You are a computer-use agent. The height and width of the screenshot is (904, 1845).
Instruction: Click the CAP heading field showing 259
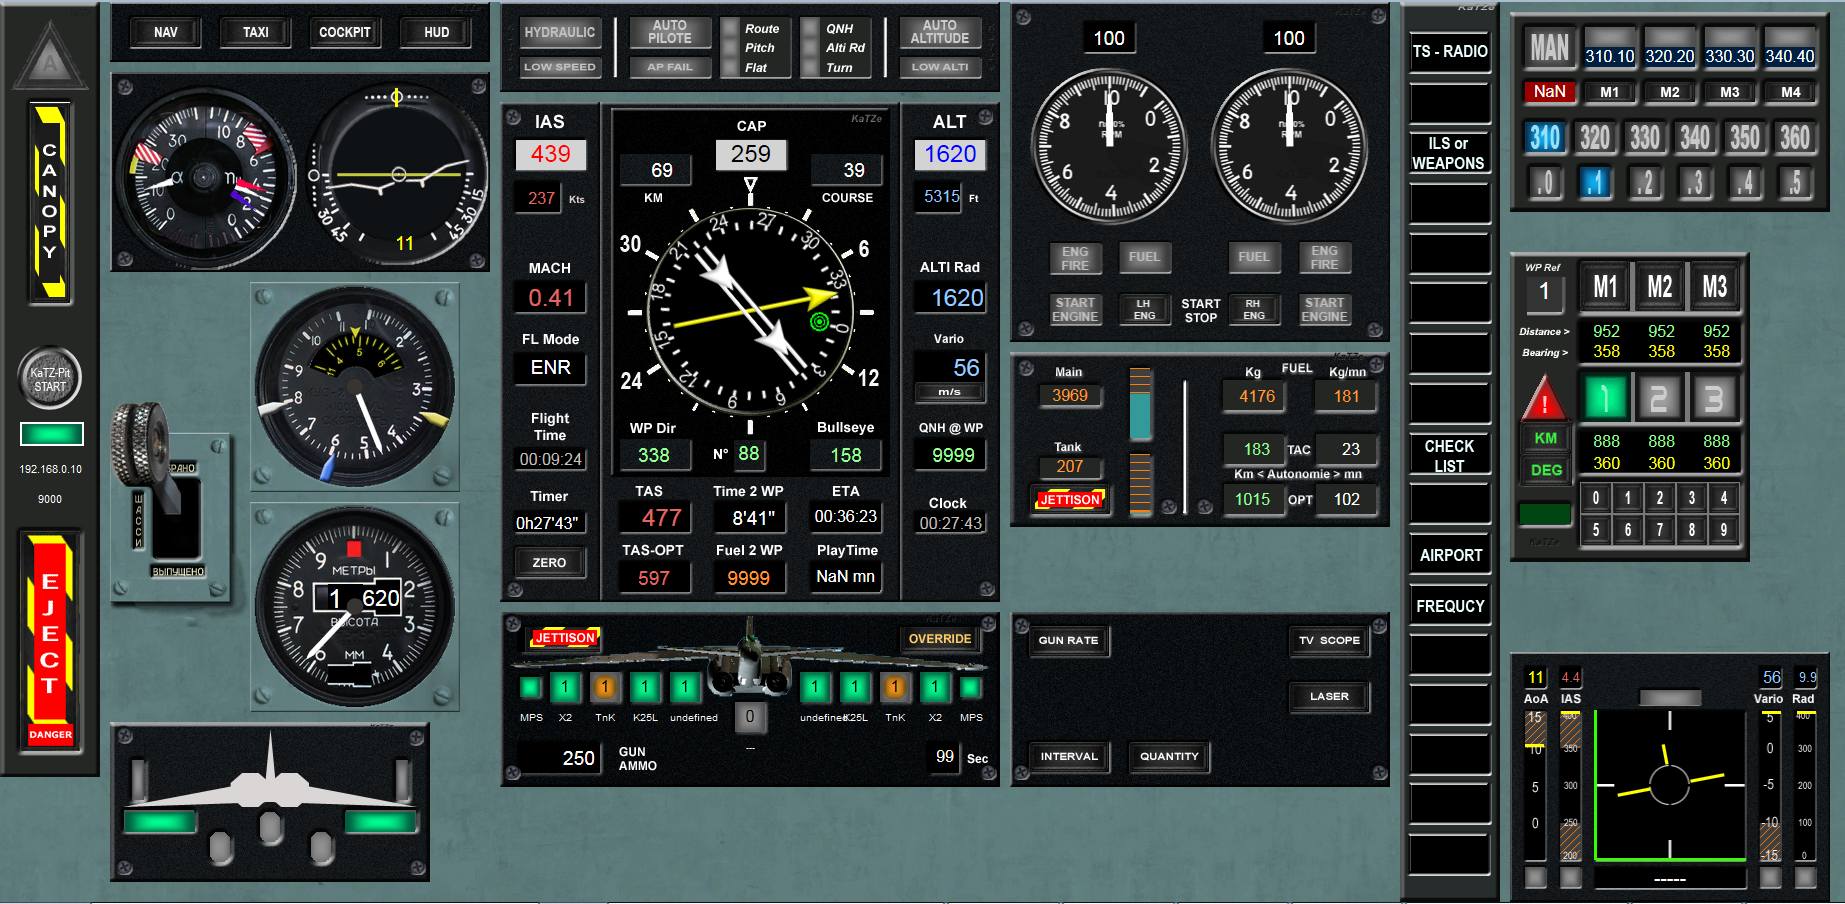click(x=750, y=154)
